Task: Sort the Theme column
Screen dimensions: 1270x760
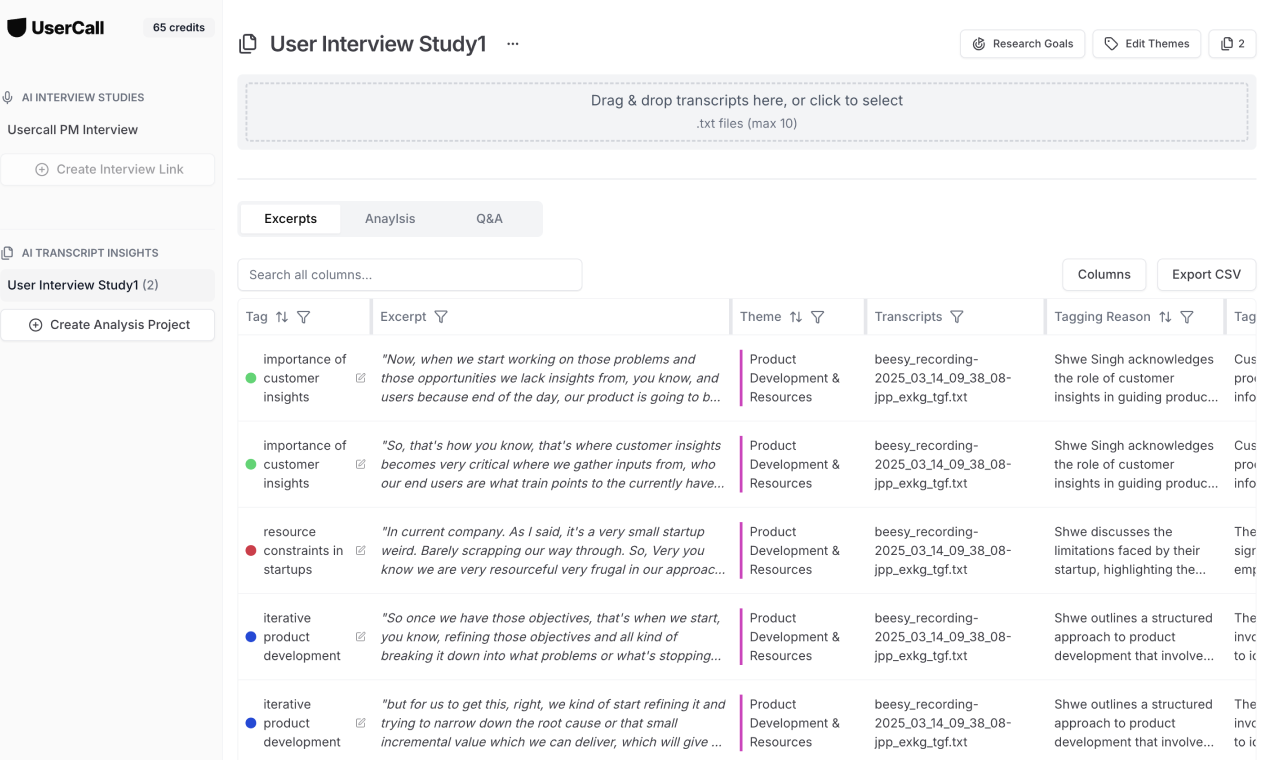Action: point(796,317)
